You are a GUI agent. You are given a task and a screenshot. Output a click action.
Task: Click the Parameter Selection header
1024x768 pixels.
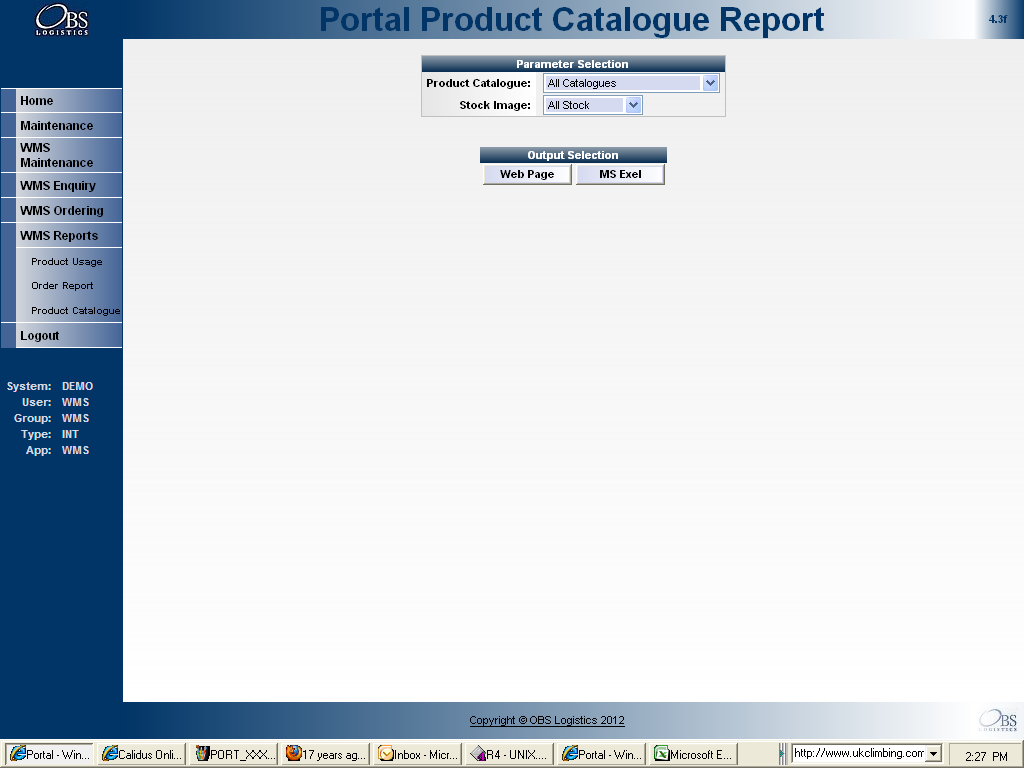(573, 64)
